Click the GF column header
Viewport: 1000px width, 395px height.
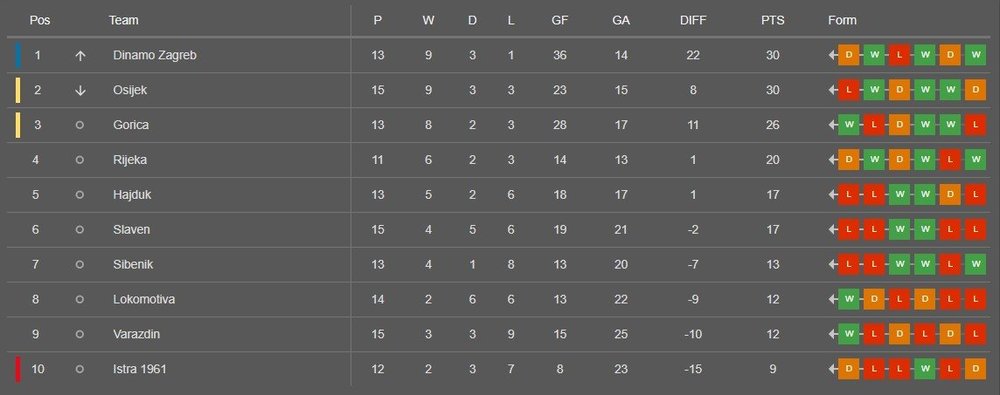click(x=560, y=20)
